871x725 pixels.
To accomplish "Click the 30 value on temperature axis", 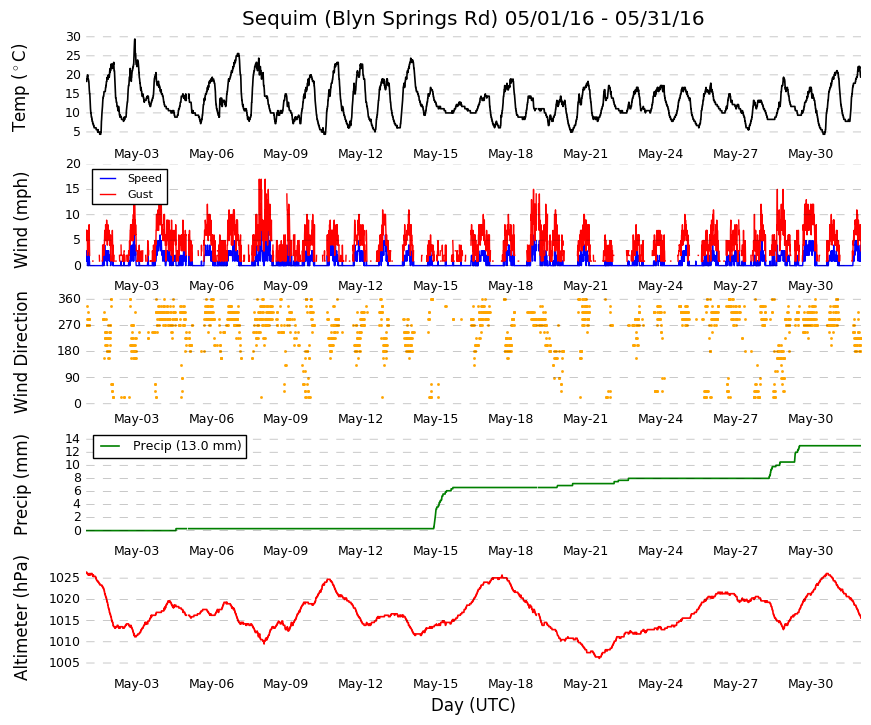I will (x=73, y=37).
